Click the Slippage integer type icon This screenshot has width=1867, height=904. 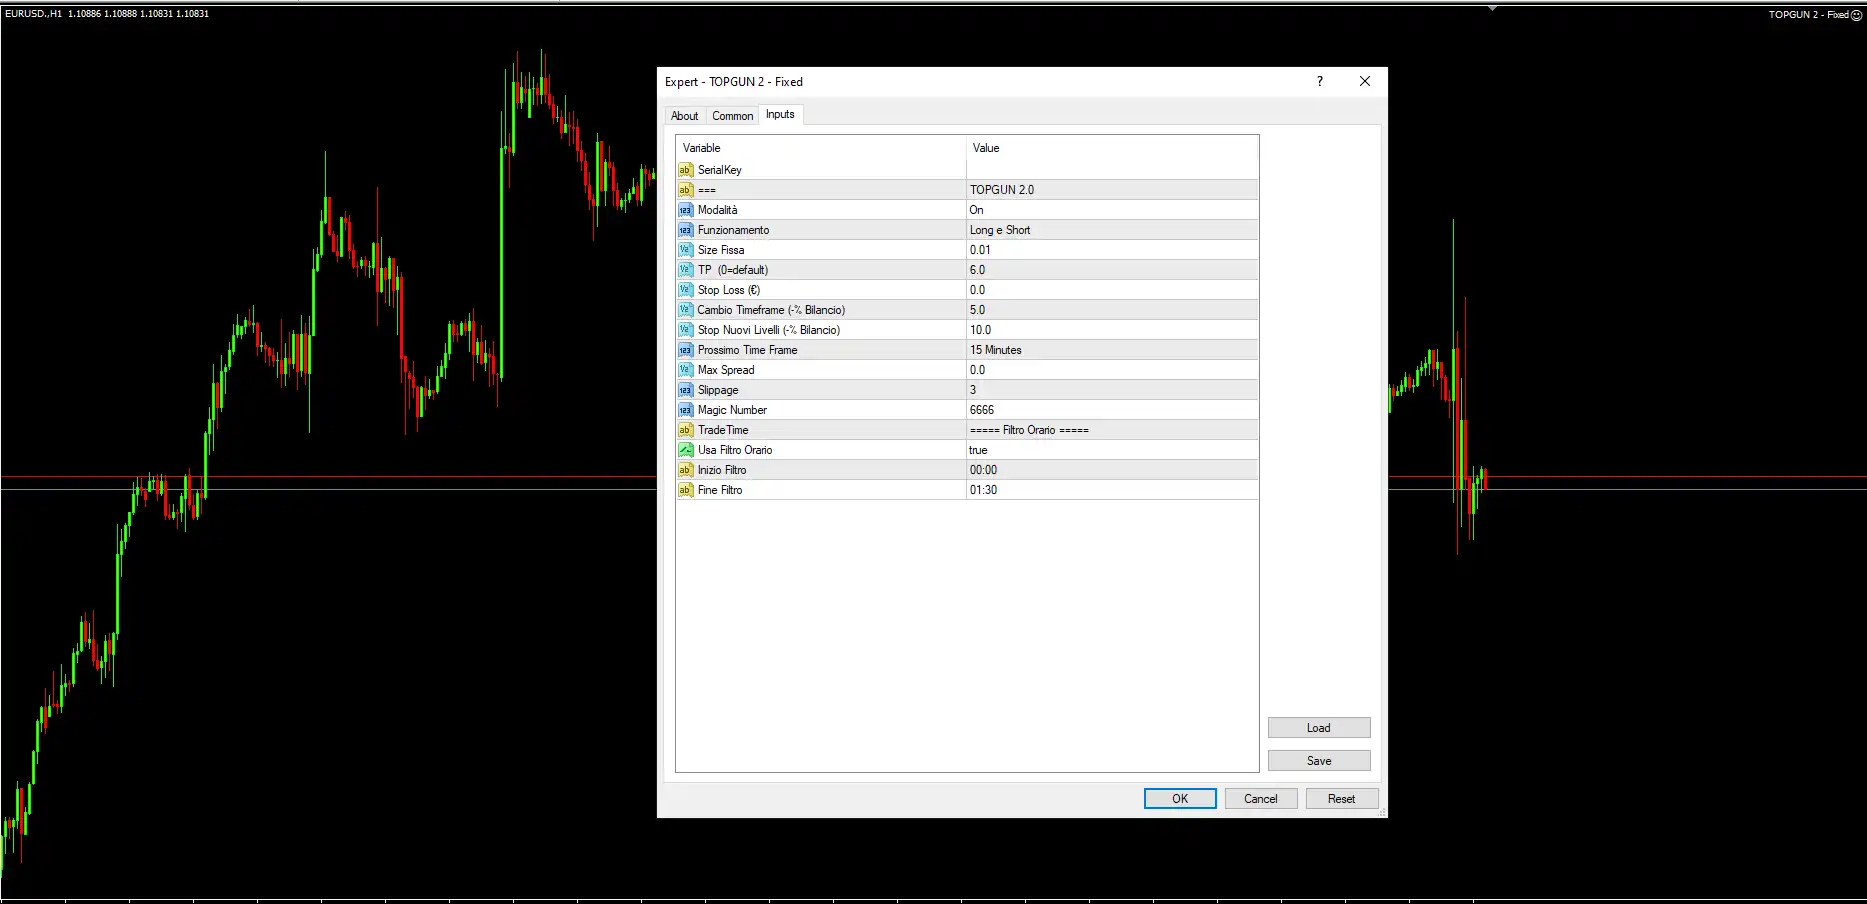[x=685, y=390]
